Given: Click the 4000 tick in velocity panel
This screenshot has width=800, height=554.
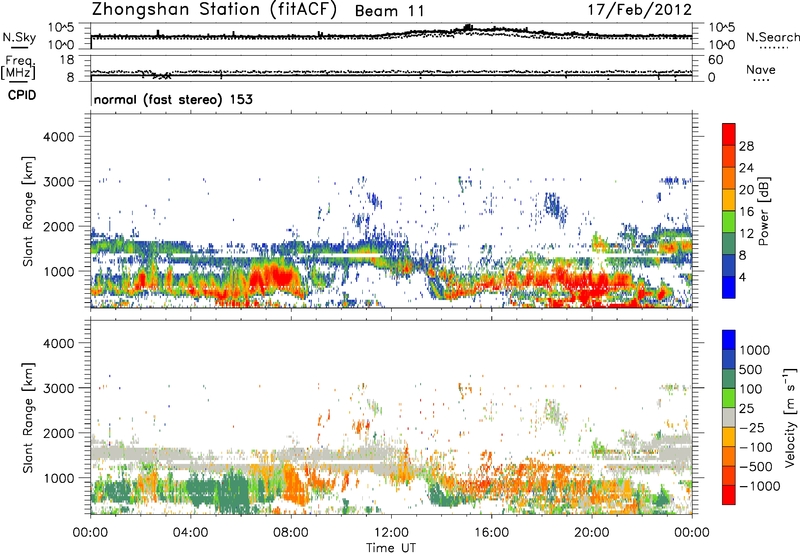Looking at the screenshot, I should pyautogui.click(x=58, y=343).
